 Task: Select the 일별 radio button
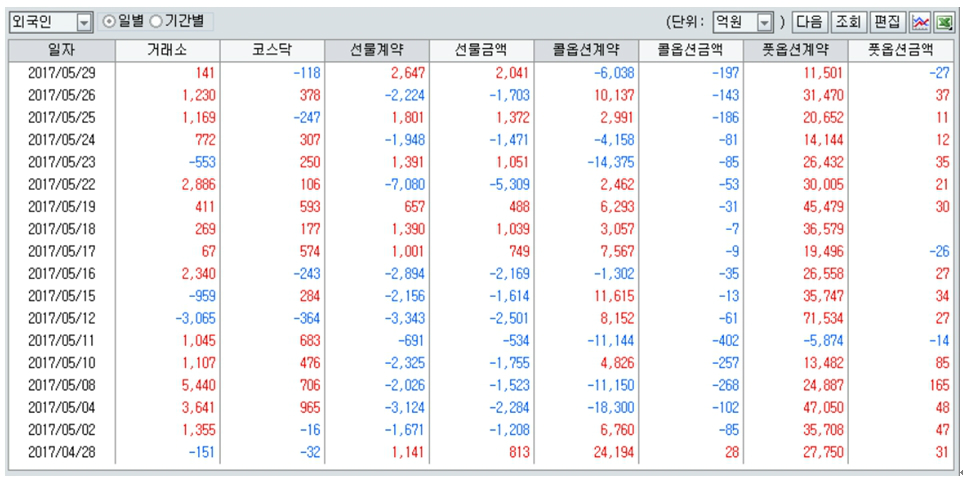(110, 21)
